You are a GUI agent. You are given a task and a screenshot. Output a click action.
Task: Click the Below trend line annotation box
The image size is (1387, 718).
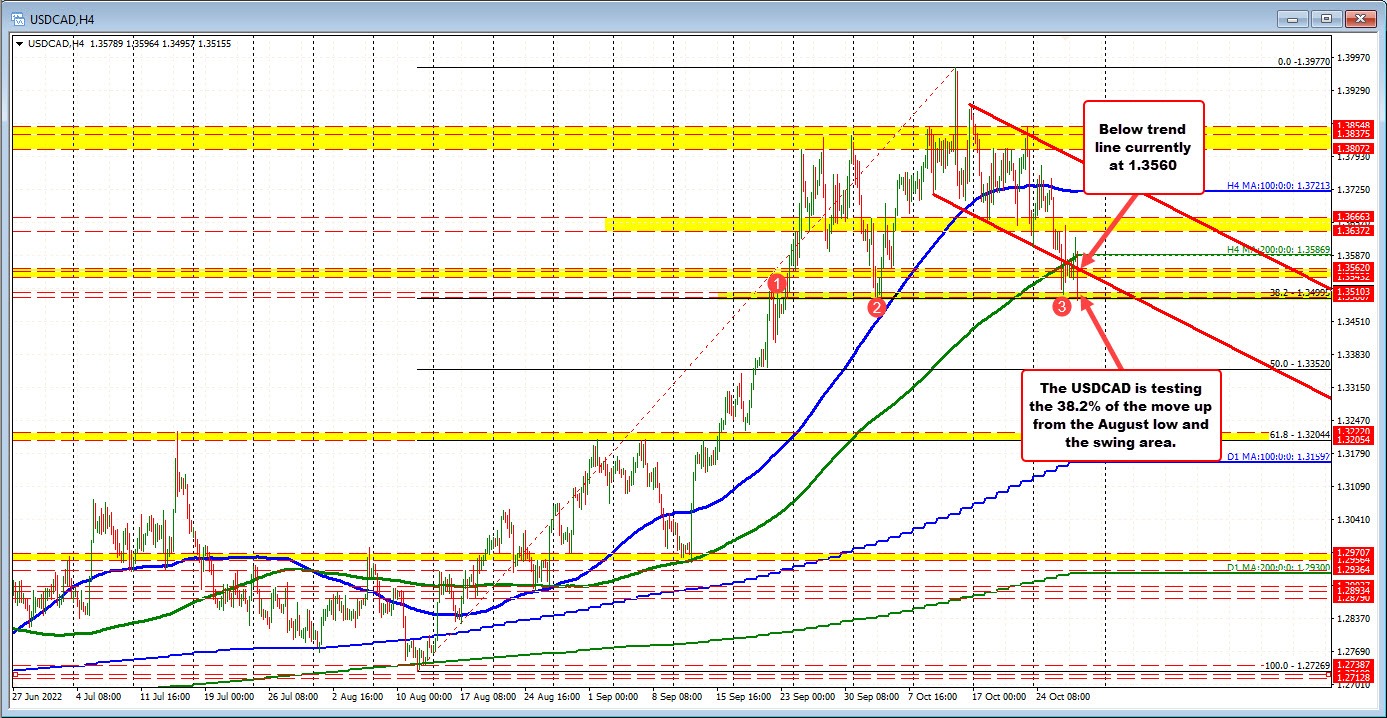pos(1143,146)
